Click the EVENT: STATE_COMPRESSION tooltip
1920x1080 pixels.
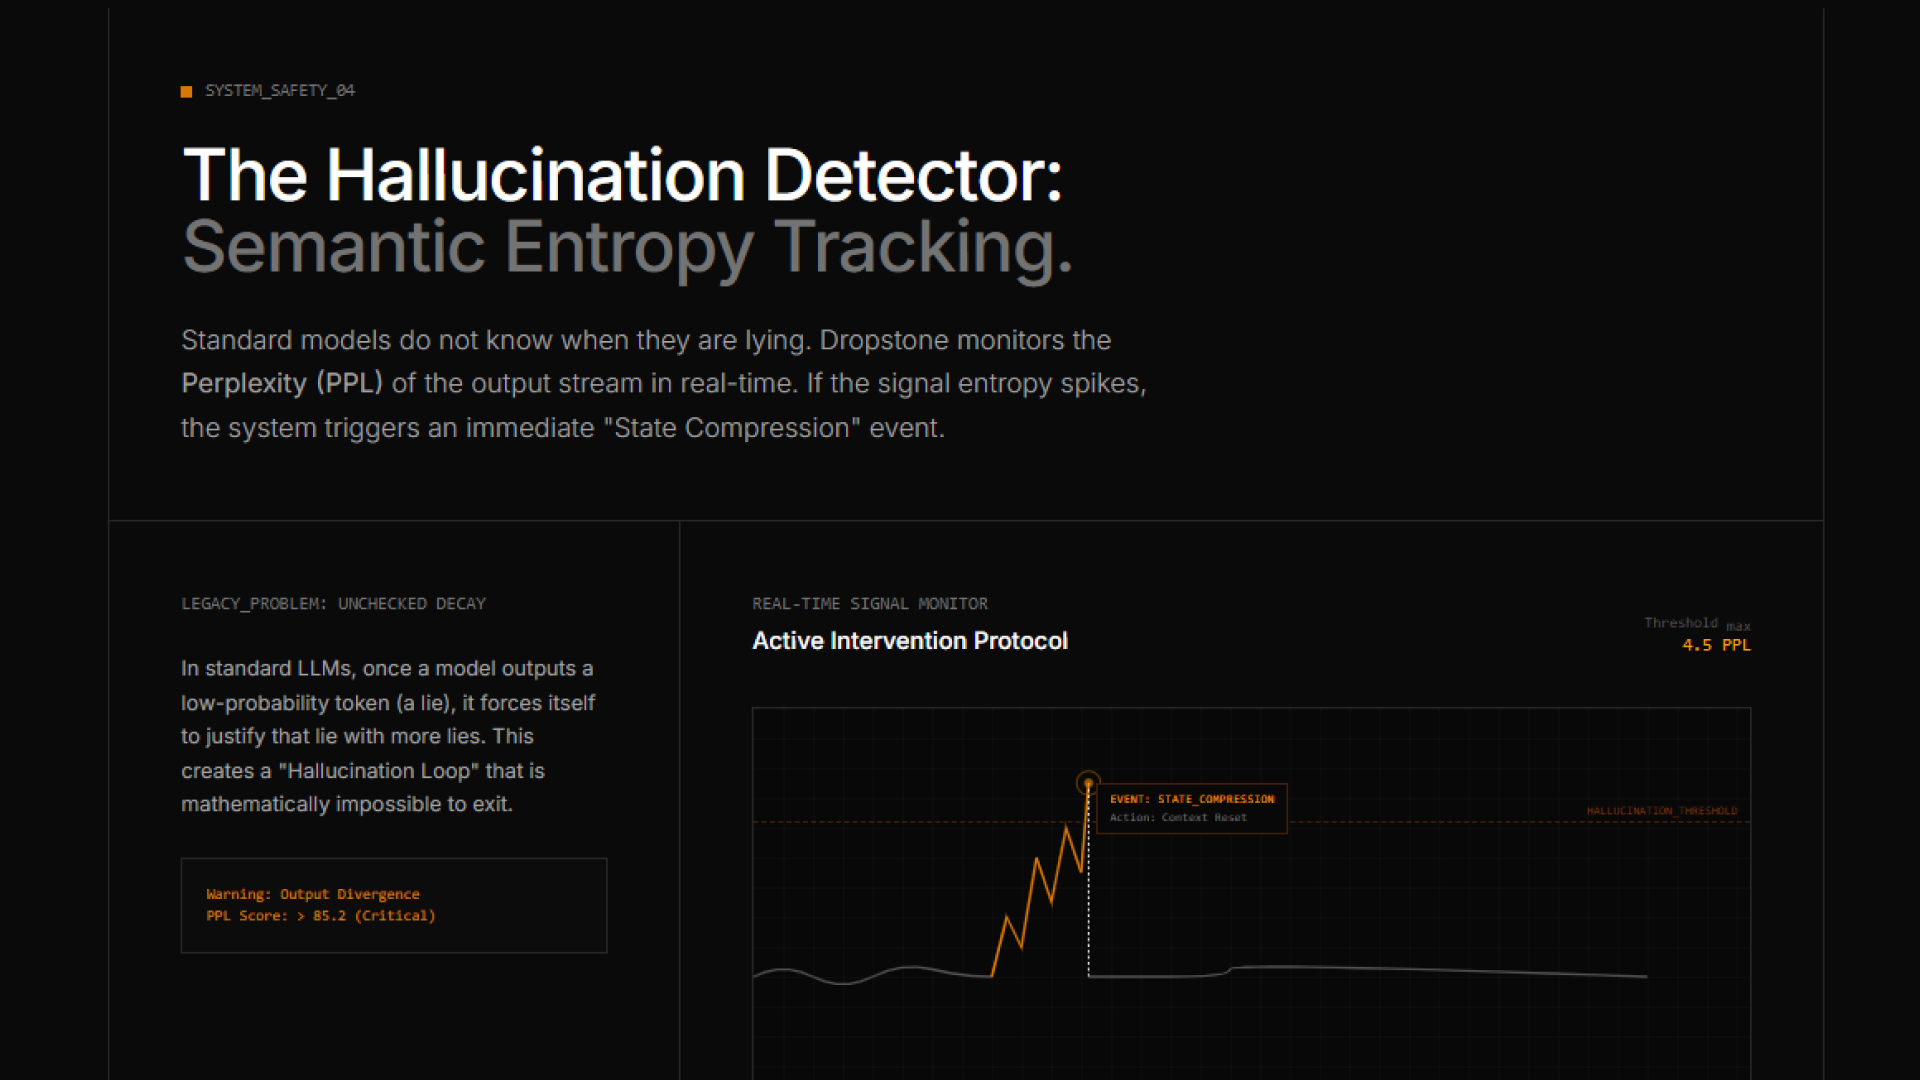point(1192,799)
